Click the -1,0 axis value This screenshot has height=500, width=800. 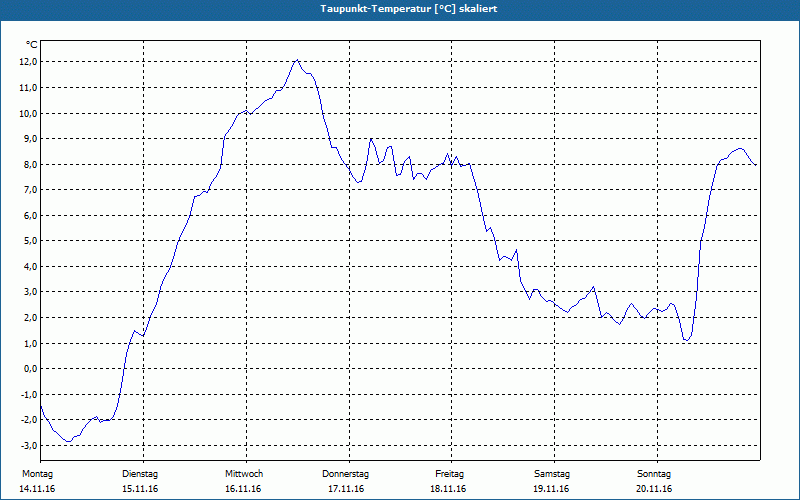(29, 394)
